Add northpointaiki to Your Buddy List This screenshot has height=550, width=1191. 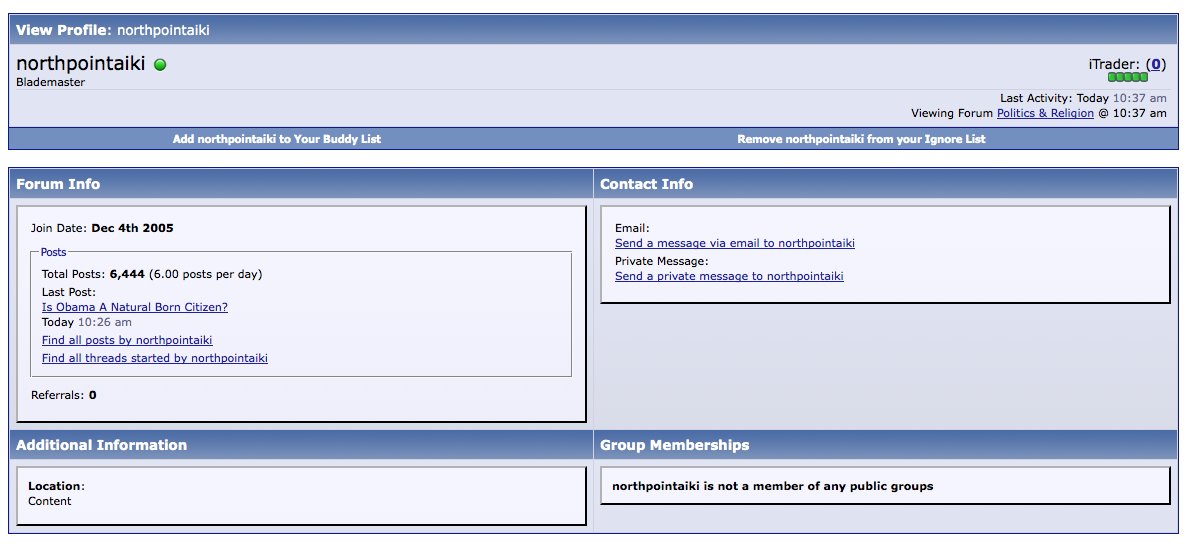click(x=277, y=139)
